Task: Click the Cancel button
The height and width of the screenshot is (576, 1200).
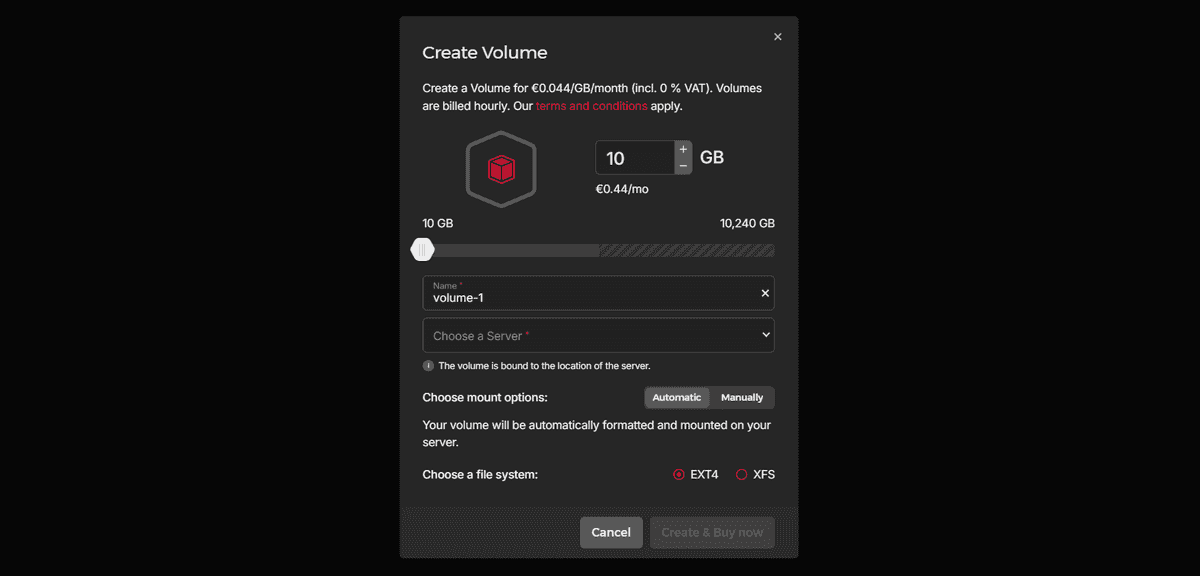Action: coord(611,532)
